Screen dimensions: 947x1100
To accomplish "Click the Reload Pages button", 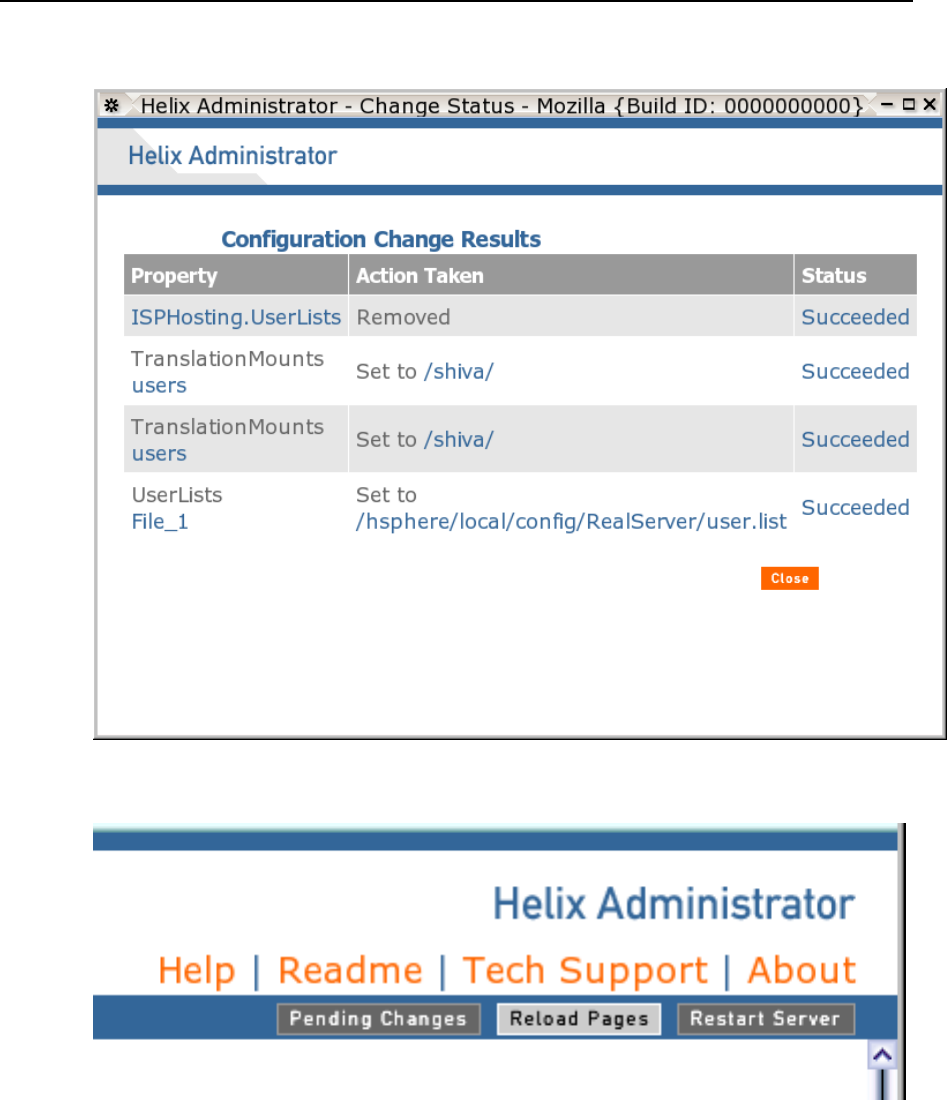I will [x=579, y=1019].
